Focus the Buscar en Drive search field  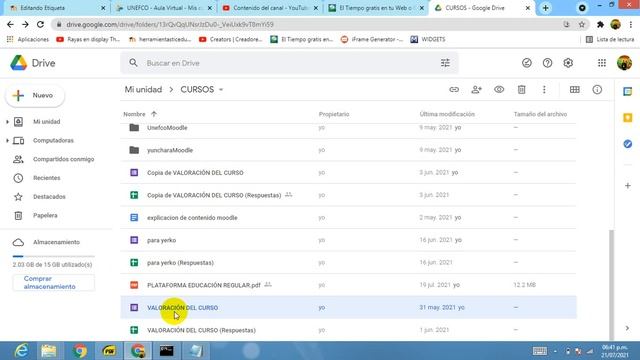click(289, 63)
